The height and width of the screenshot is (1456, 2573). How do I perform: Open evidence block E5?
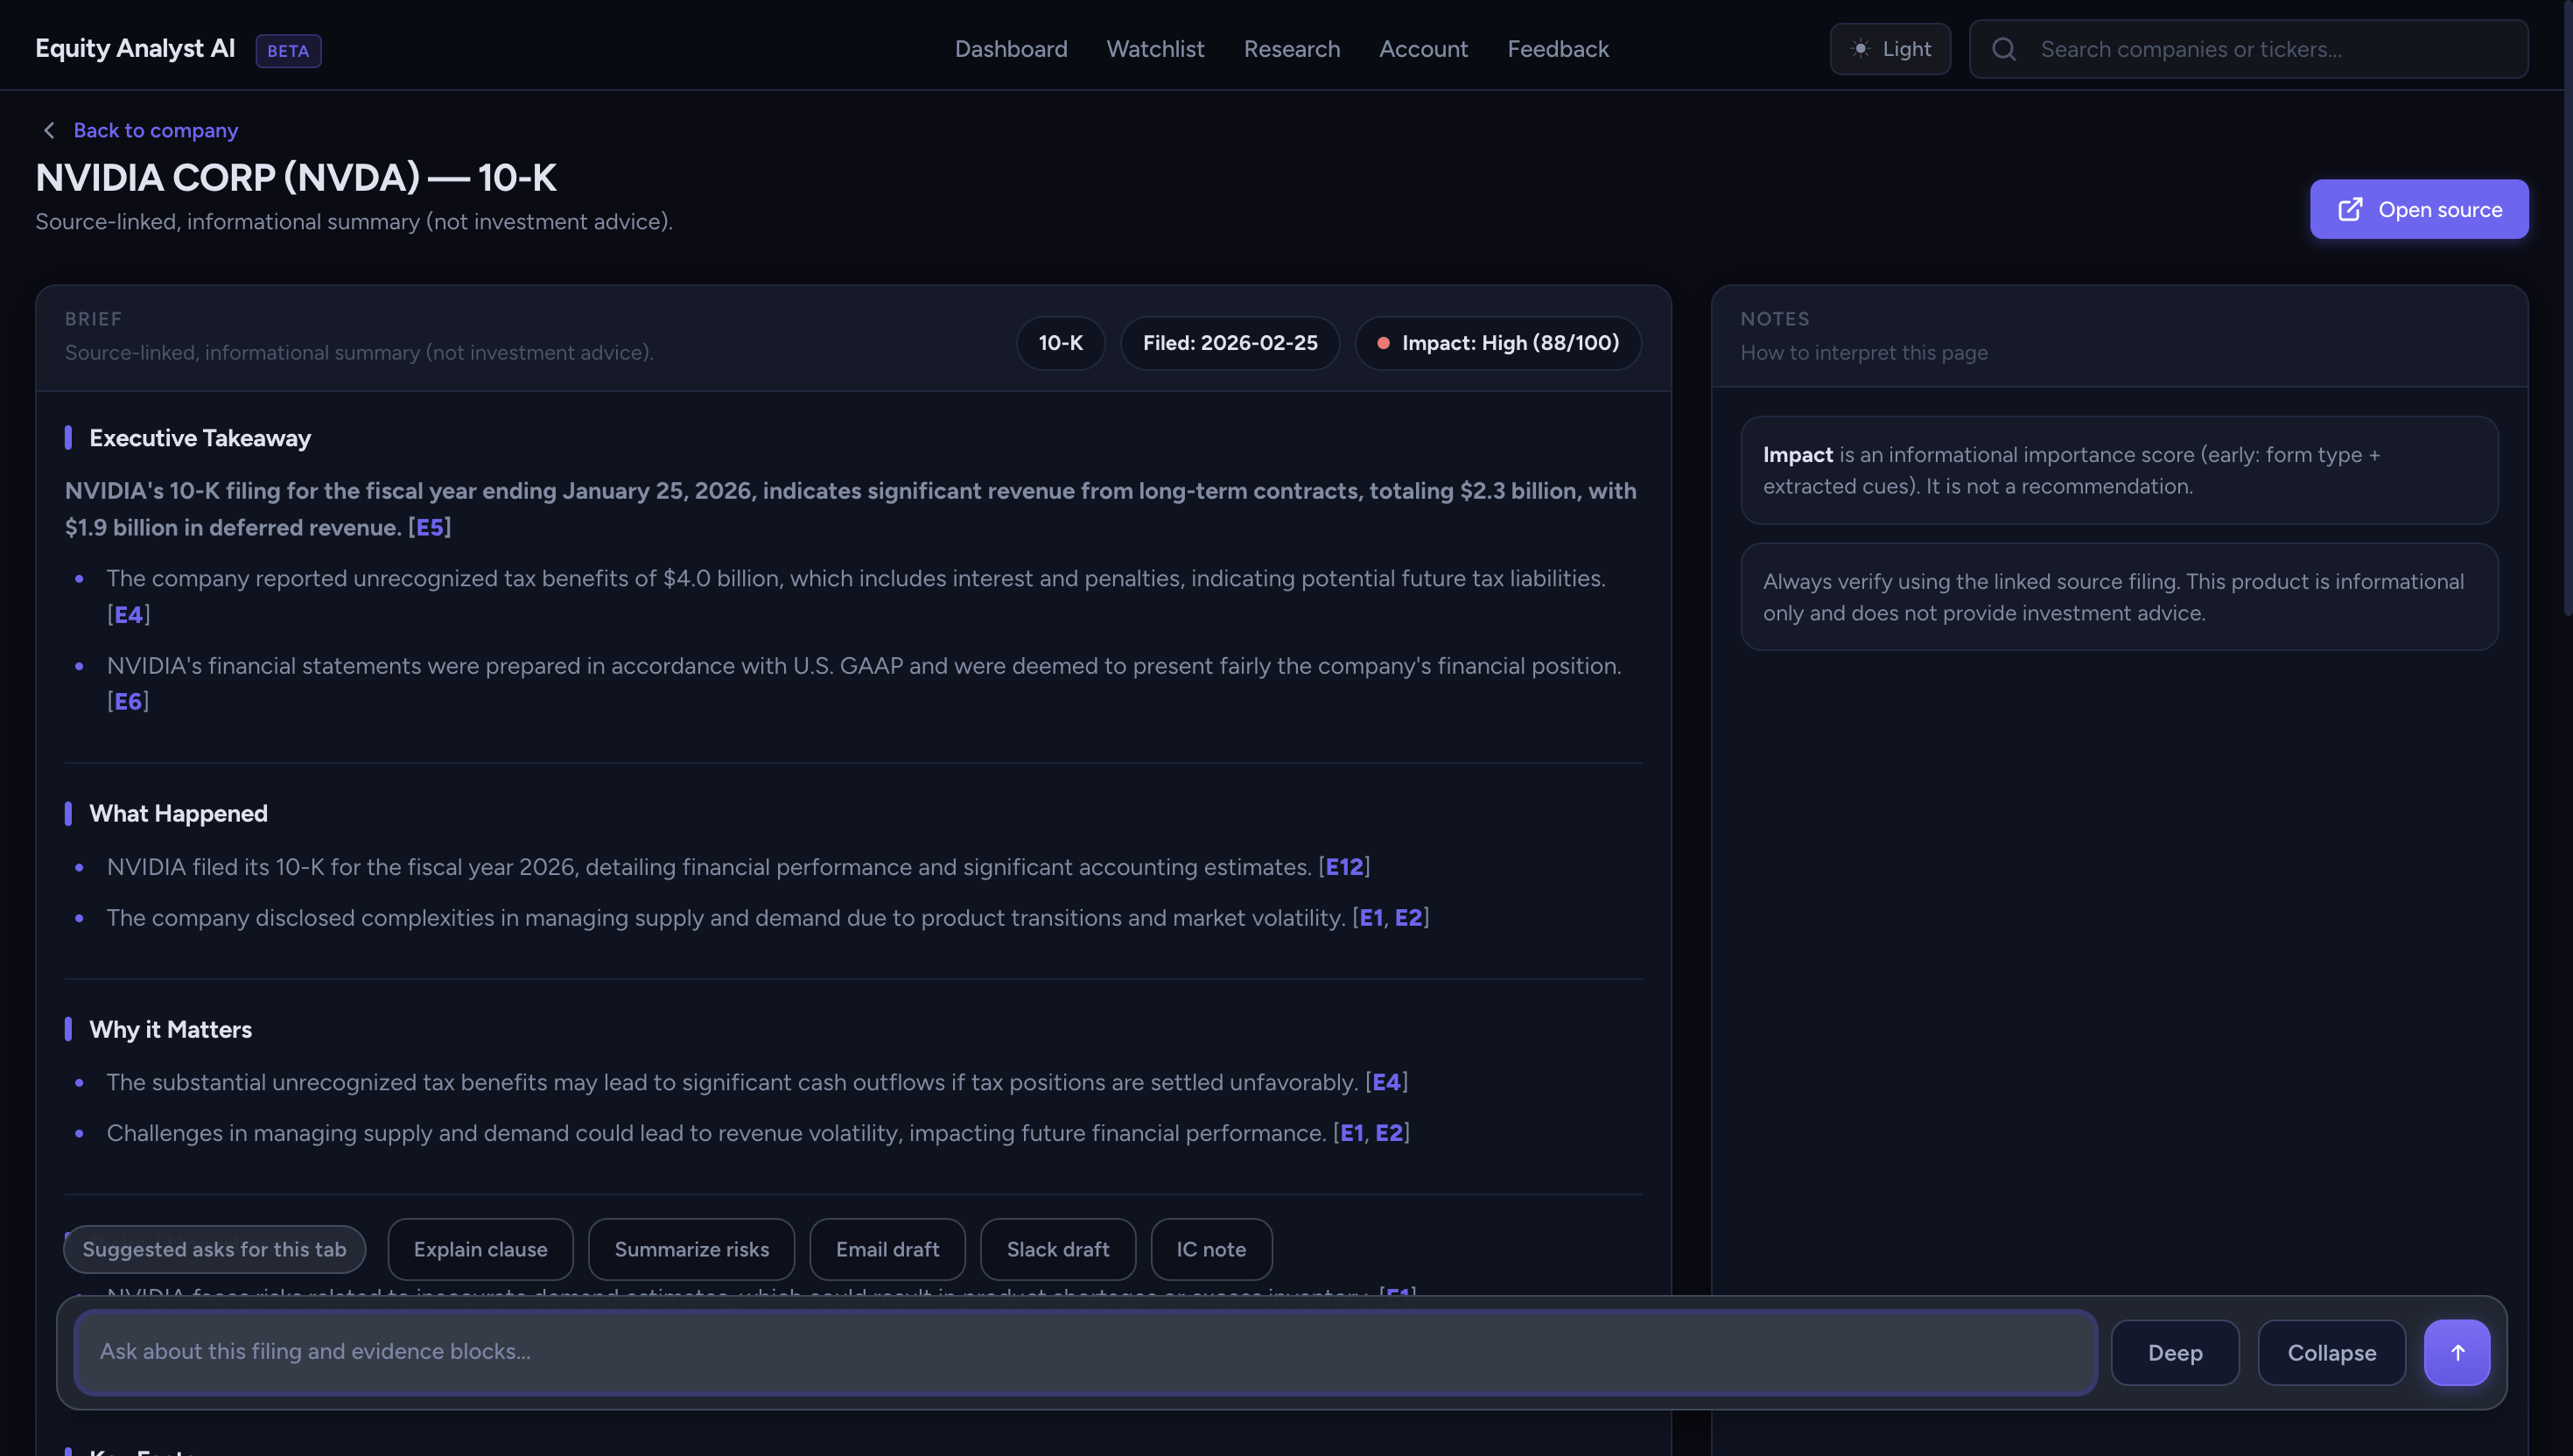[x=430, y=527]
